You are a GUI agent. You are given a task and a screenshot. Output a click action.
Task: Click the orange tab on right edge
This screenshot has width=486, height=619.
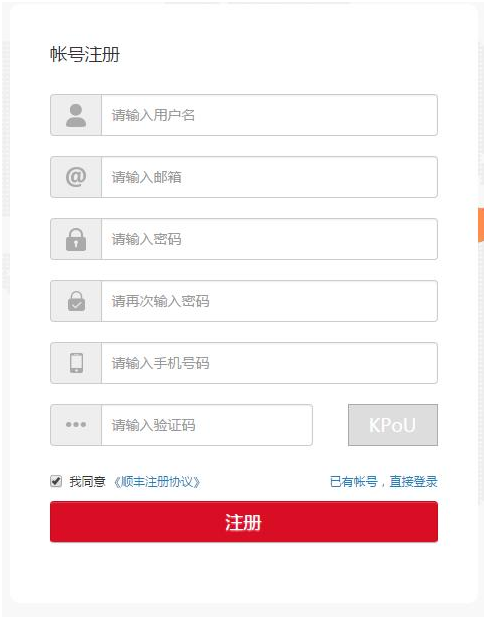click(x=481, y=225)
